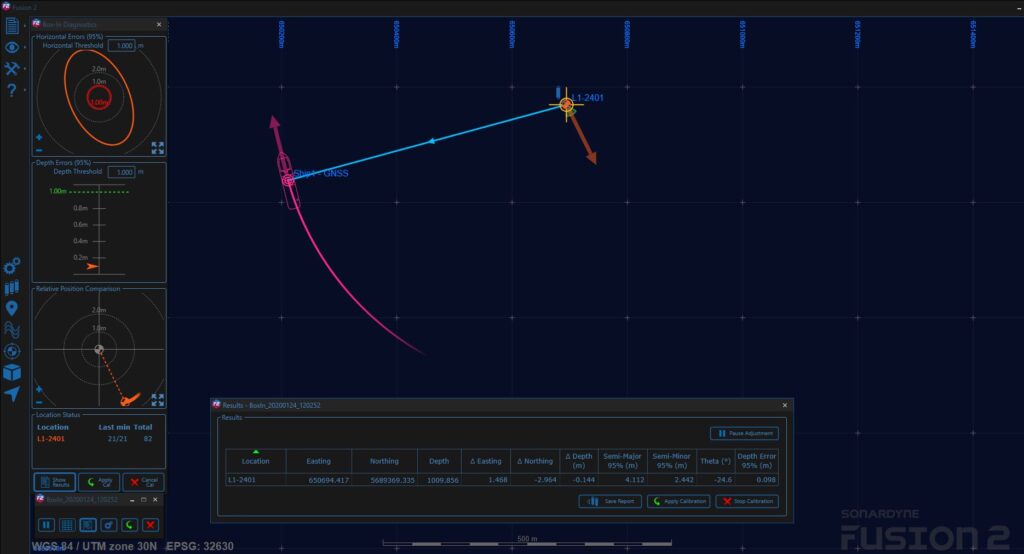Image resolution: width=1024 pixels, height=554 pixels.
Task: Open the question mark help icon
Action: tap(12, 90)
